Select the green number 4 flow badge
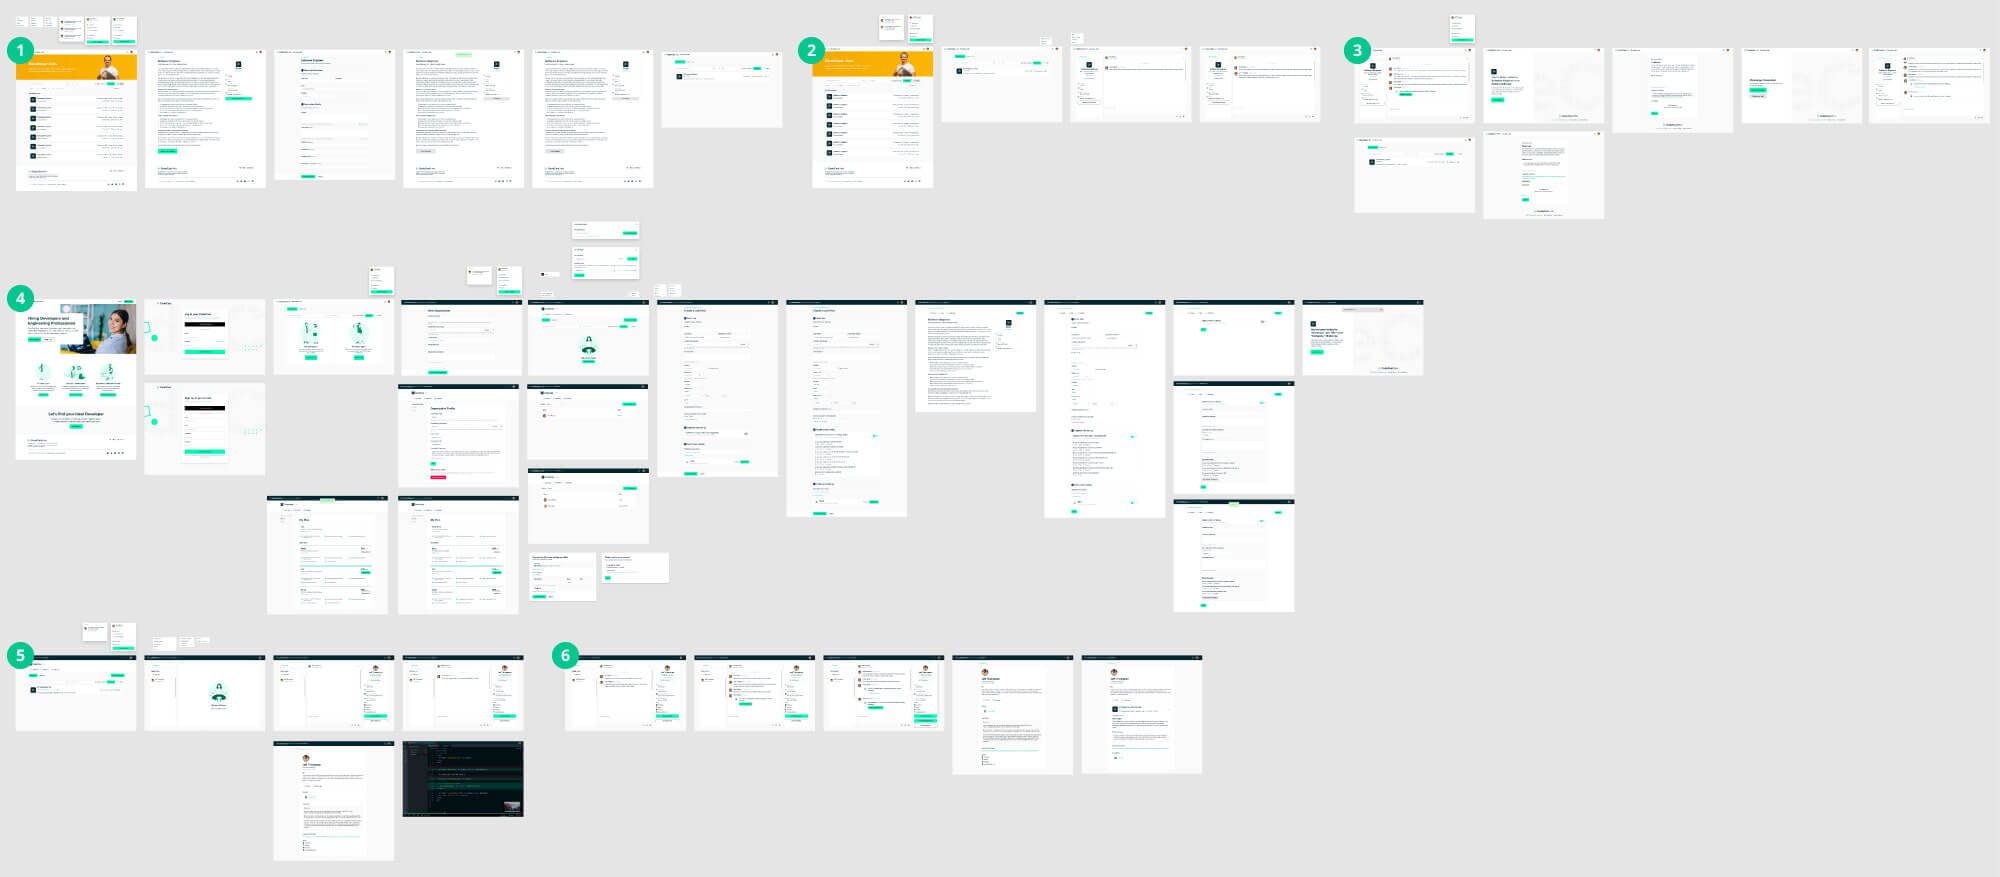Viewport: 2000px width, 877px height. pos(20,298)
